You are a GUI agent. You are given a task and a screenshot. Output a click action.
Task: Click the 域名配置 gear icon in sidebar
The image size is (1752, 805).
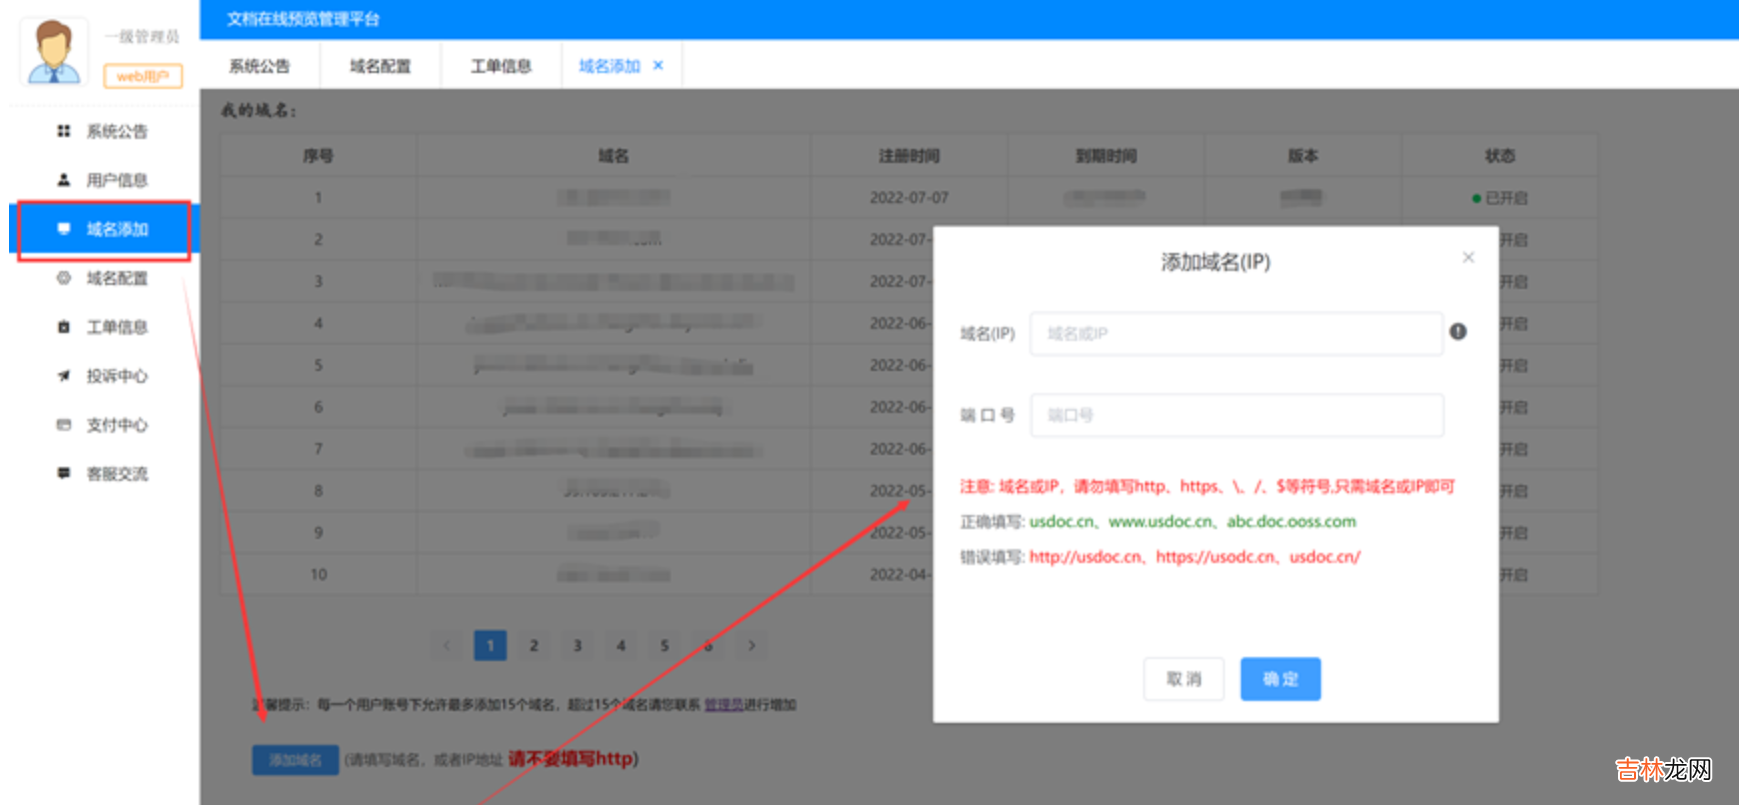[64, 278]
